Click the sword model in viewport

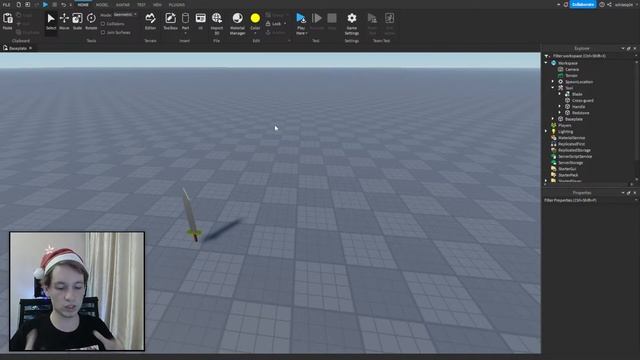tap(191, 215)
